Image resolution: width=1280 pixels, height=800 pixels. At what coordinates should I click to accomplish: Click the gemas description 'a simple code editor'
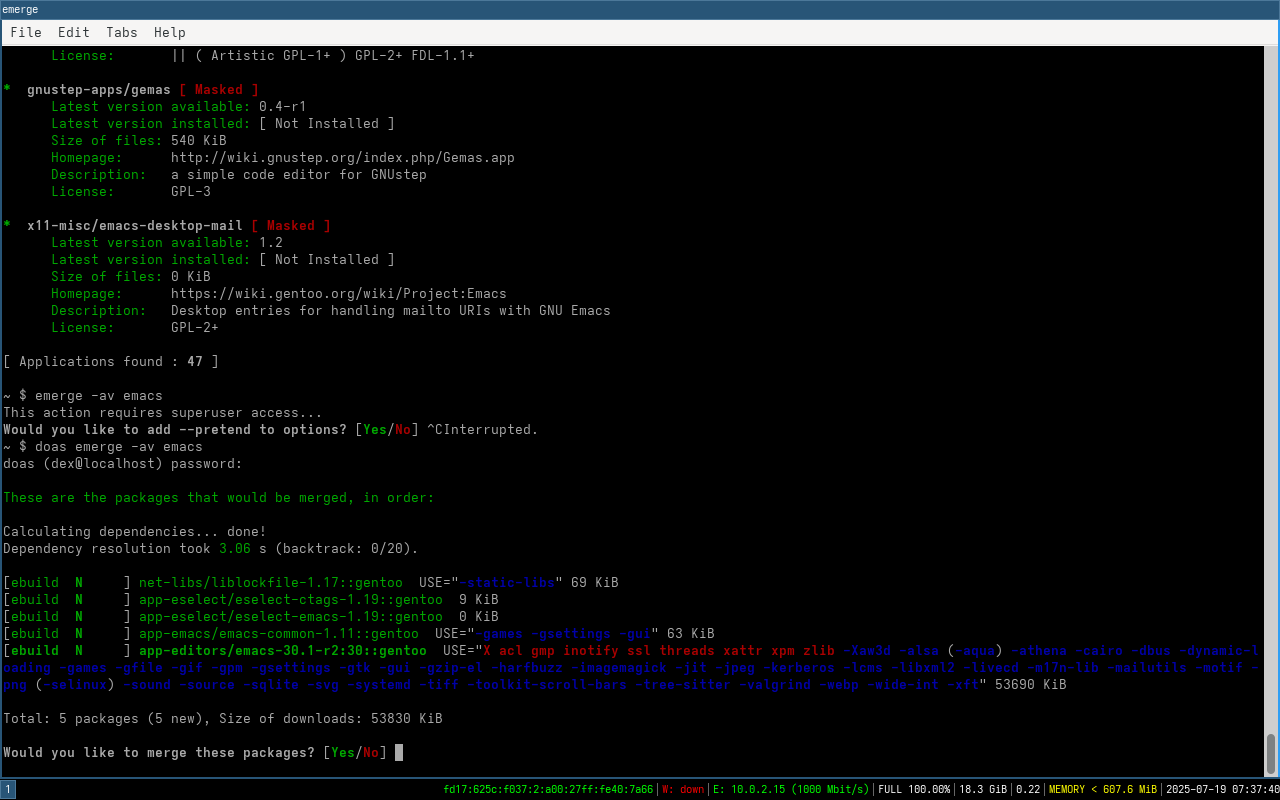[299, 174]
